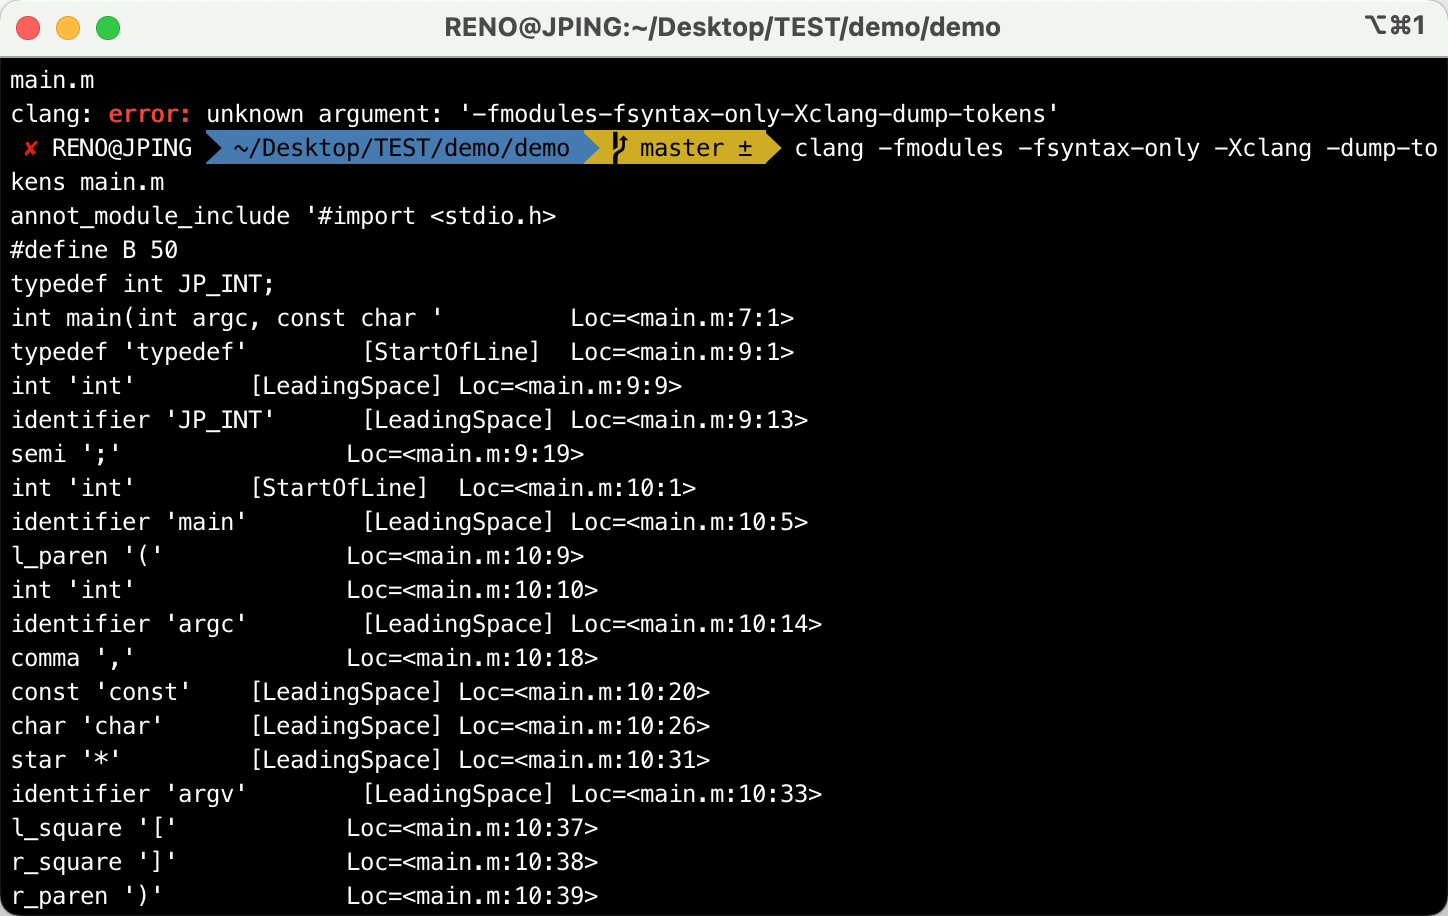
Task: Click Loc=<main.m:10:1> int StartOfLine row
Action: tap(353, 488)
